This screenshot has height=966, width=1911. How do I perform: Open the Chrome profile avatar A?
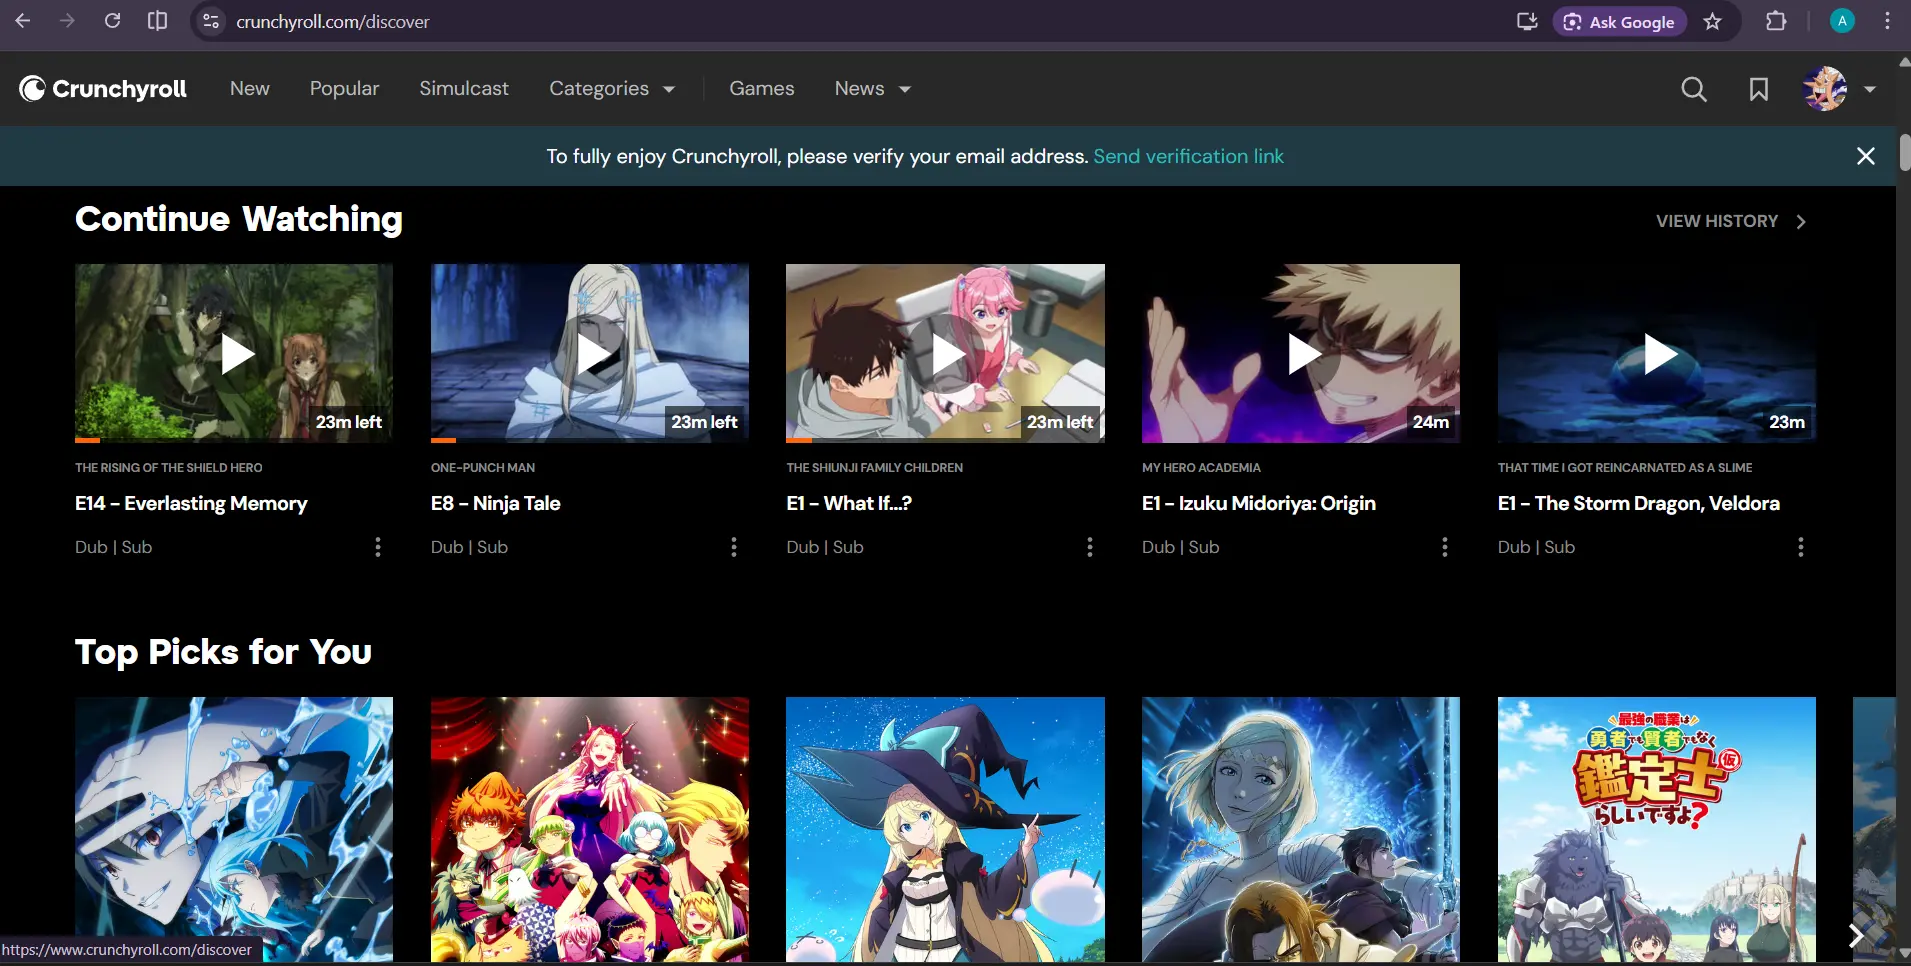click(x=1842, y=21)
